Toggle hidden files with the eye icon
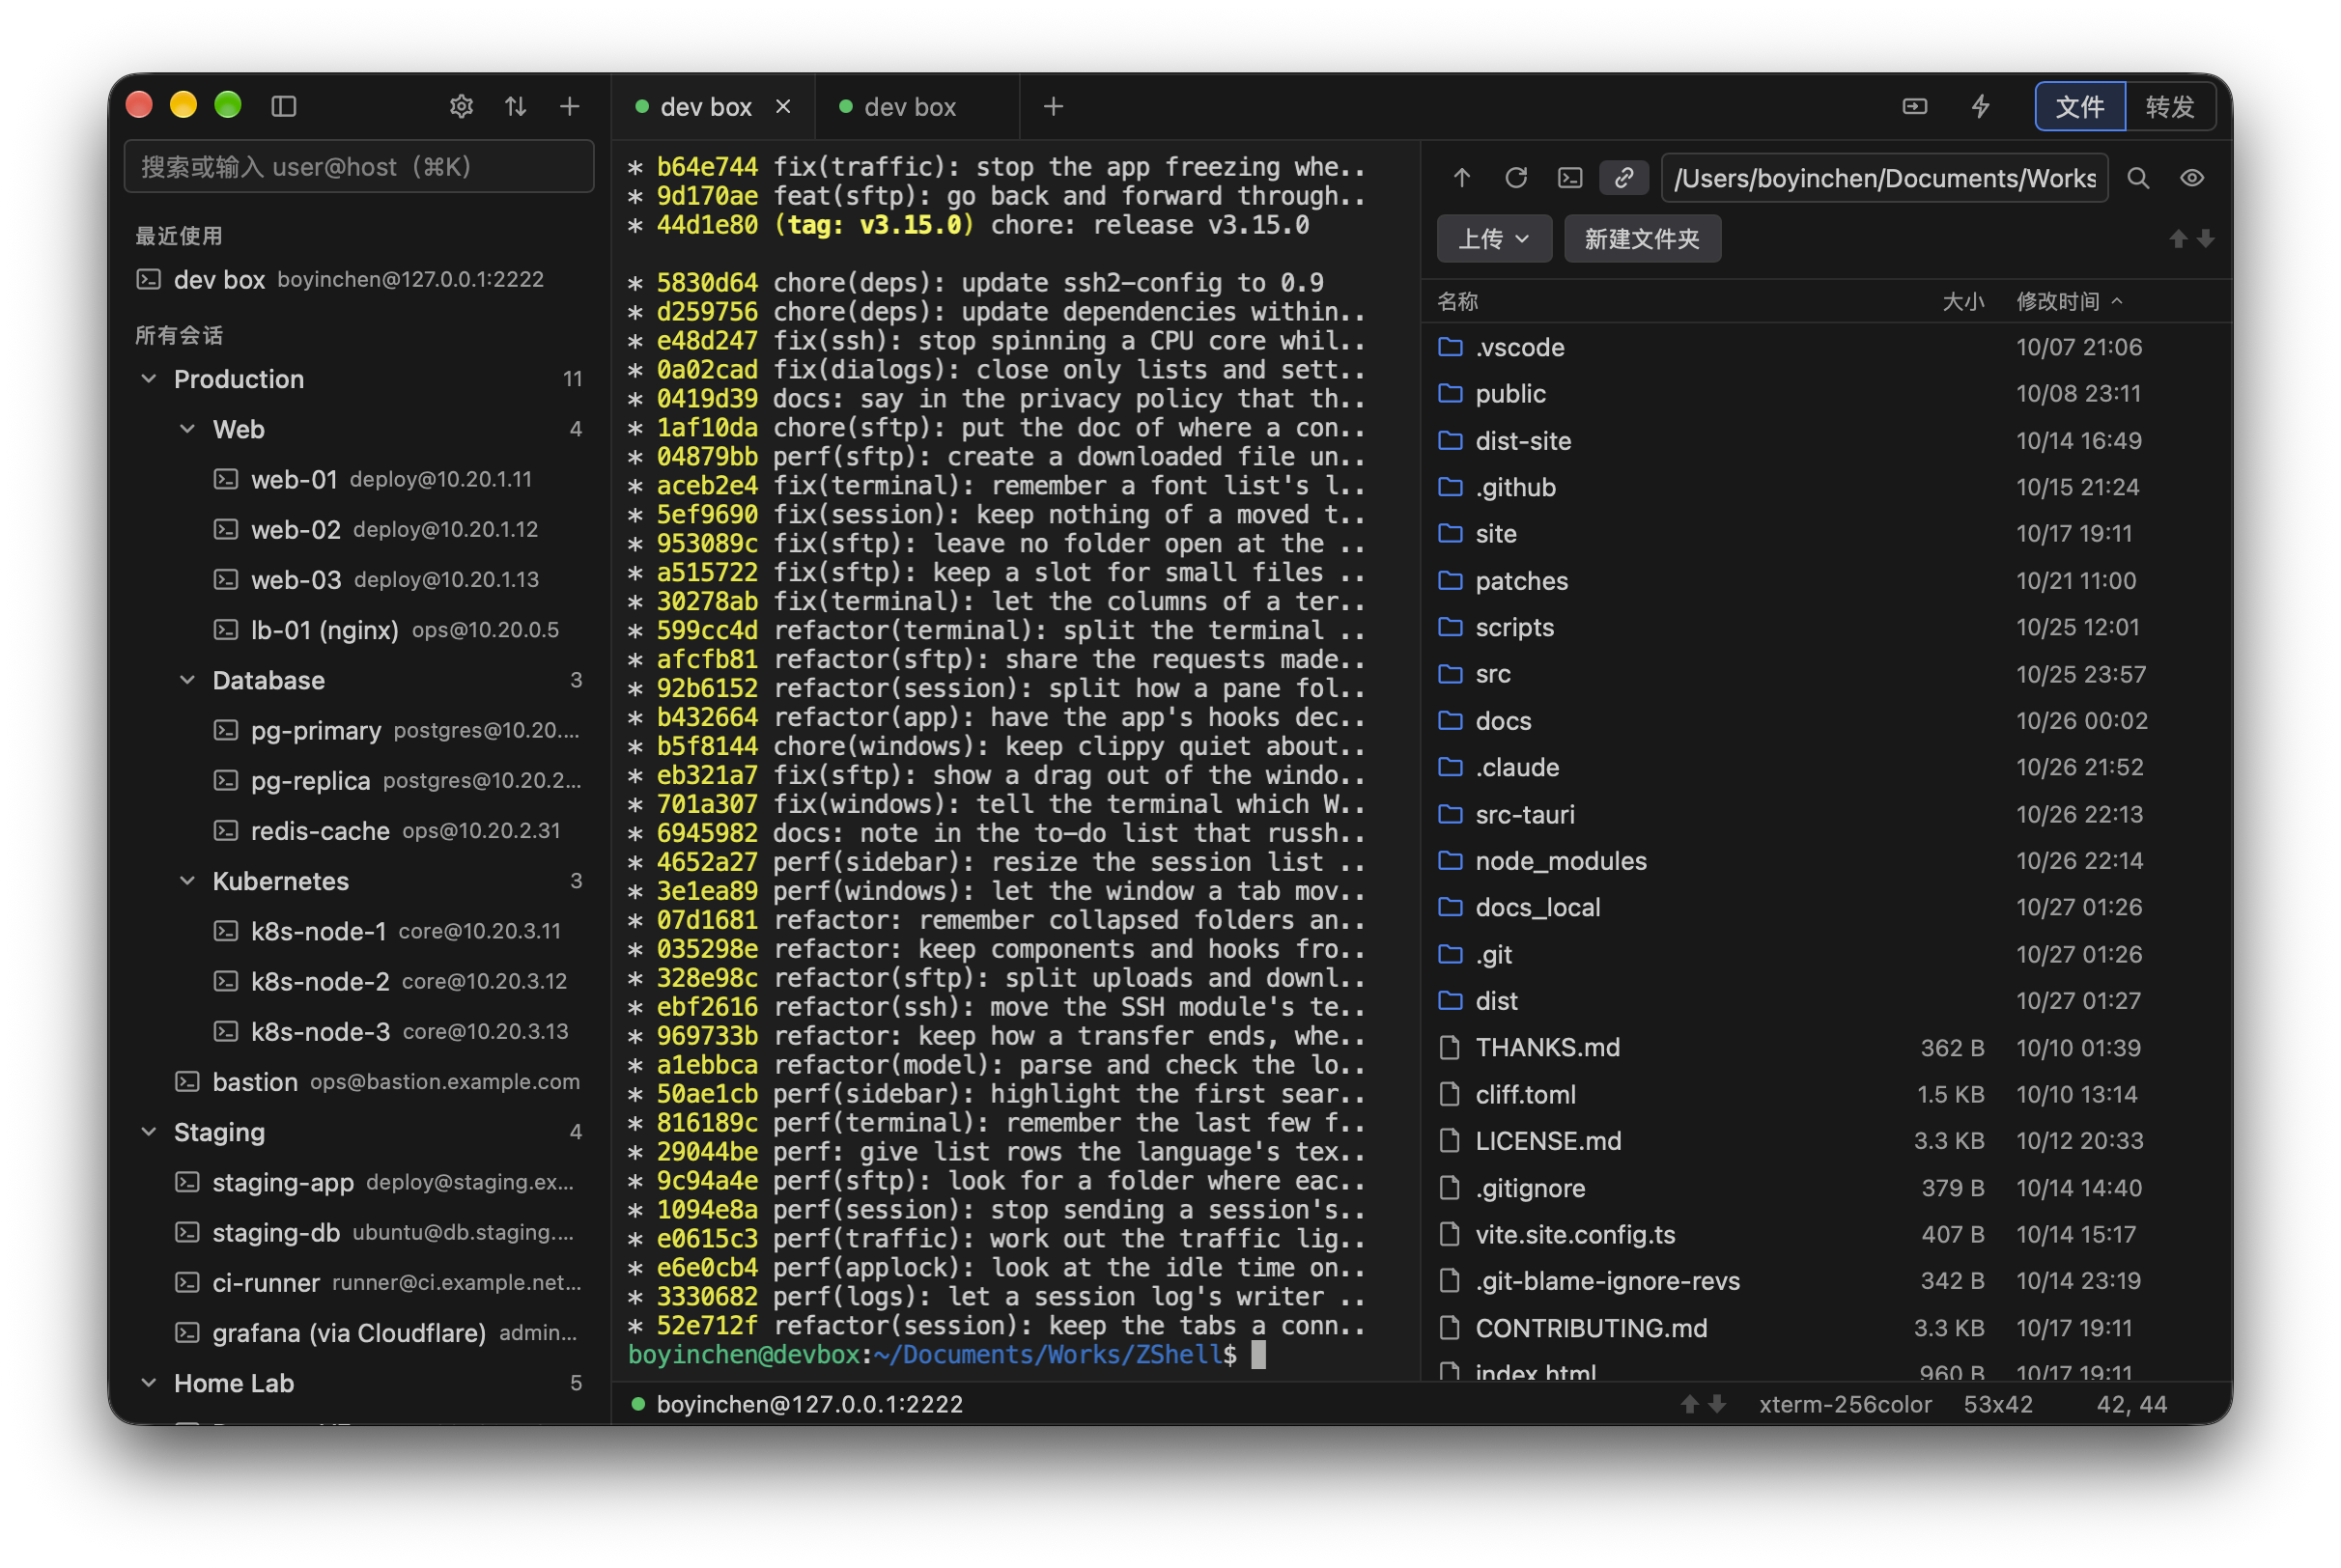Screen dimensions: 2341x1568 [2192, 178]
